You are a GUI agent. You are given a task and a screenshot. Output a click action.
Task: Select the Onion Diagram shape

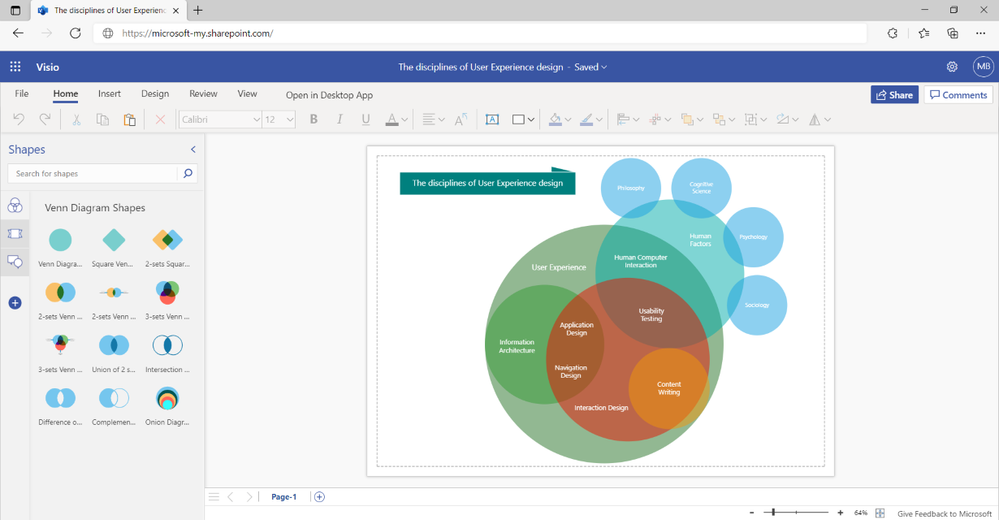tap(167, 398)
